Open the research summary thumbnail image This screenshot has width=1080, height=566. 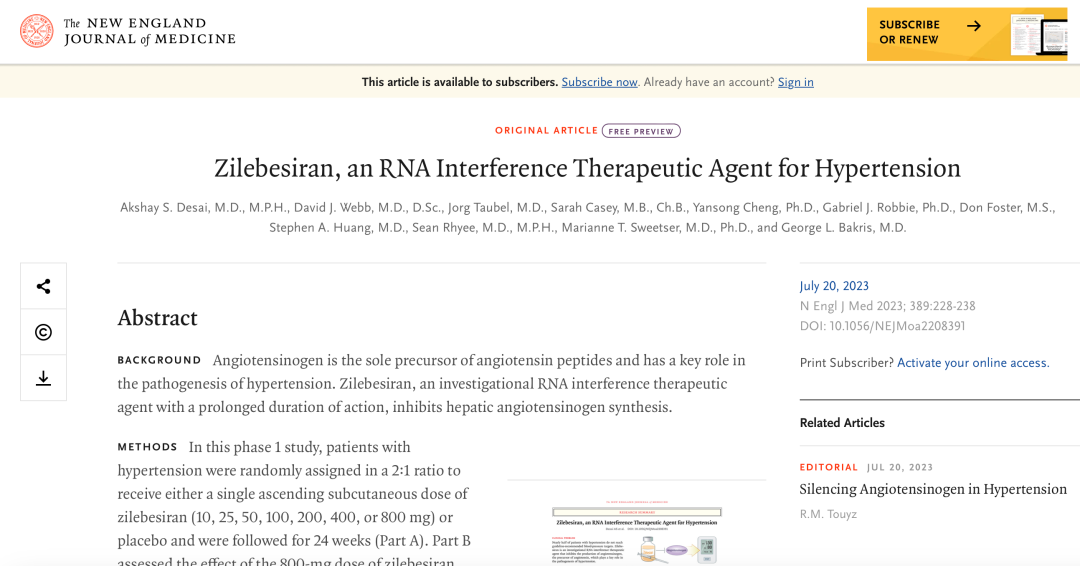click(x=636, y=532)
